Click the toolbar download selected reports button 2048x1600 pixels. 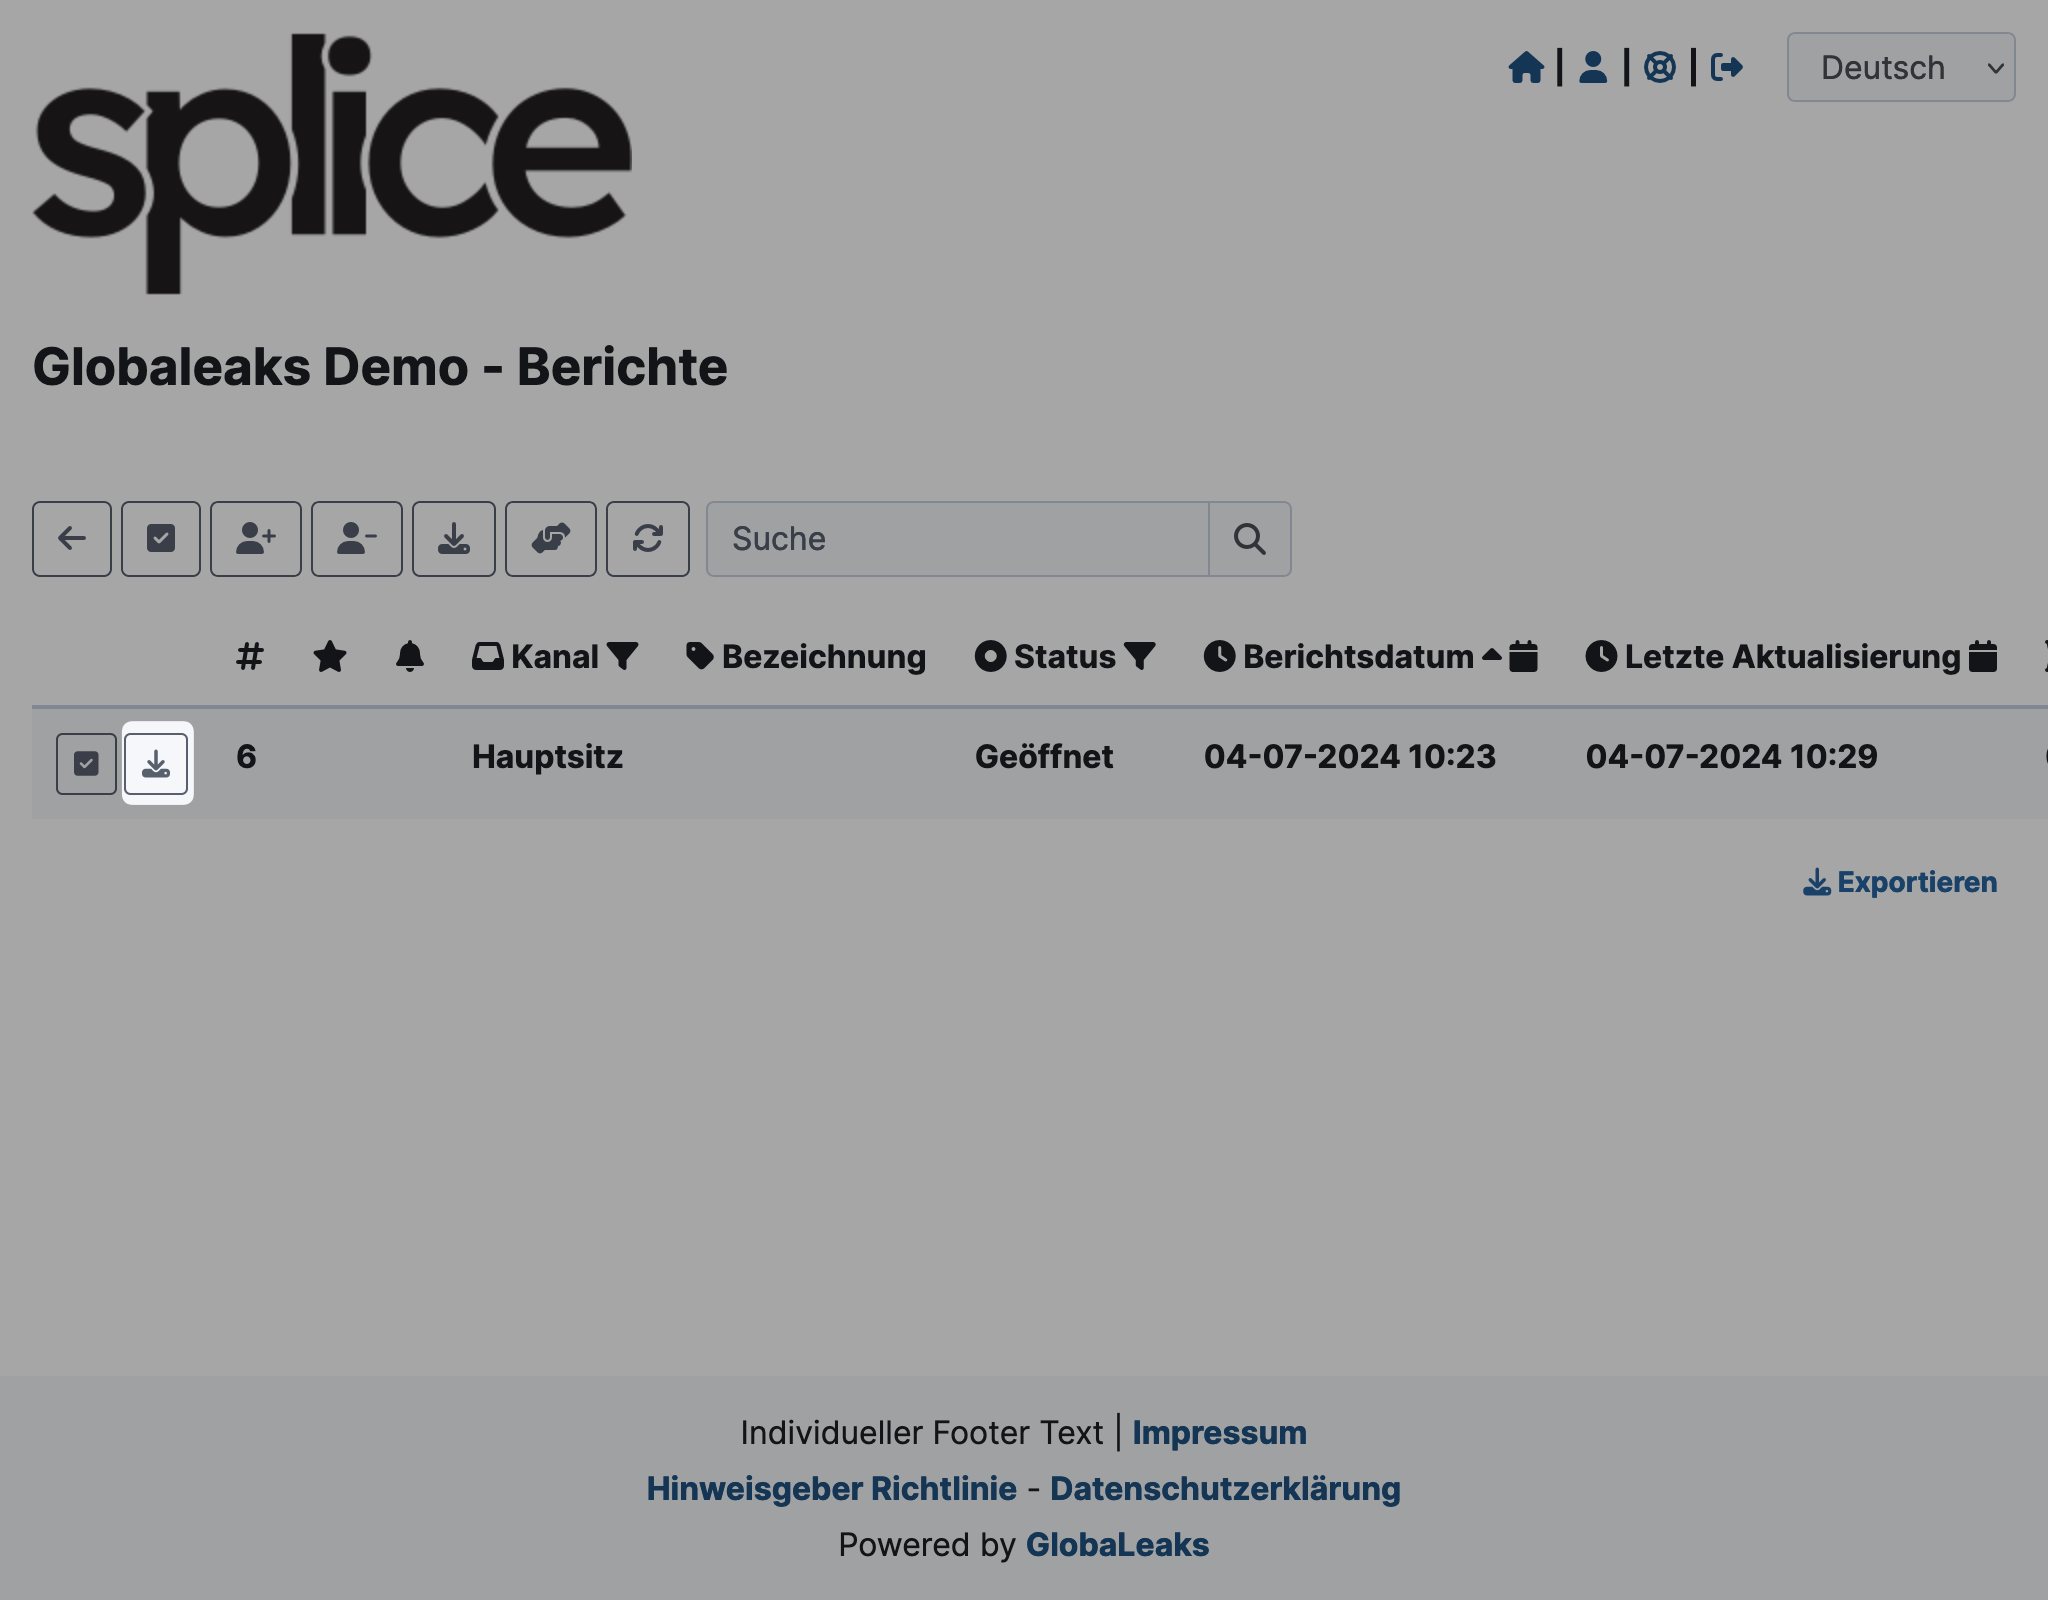(454, 539)
